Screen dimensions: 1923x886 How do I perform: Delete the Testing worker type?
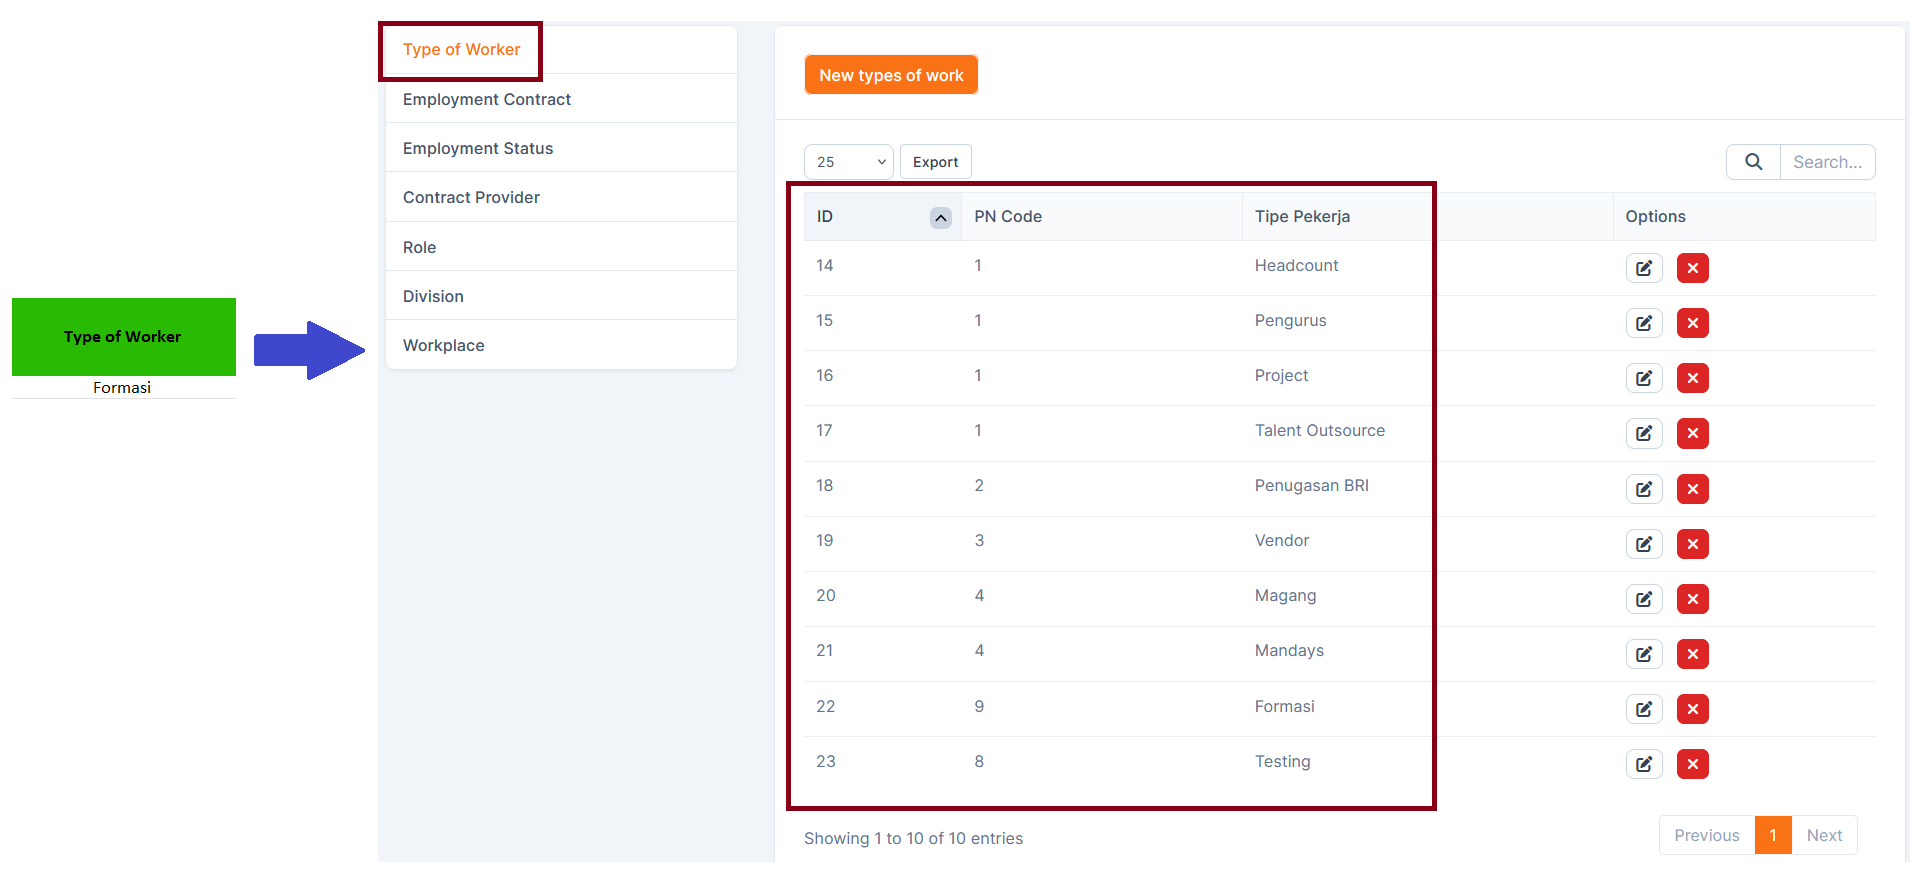click(x=1692, y=764)
